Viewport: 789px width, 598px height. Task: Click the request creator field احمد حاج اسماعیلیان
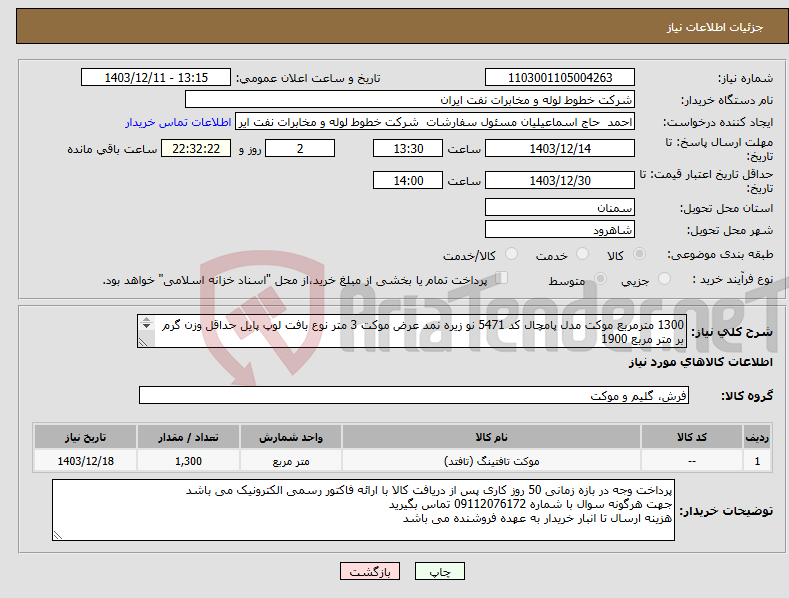point(435,122)
